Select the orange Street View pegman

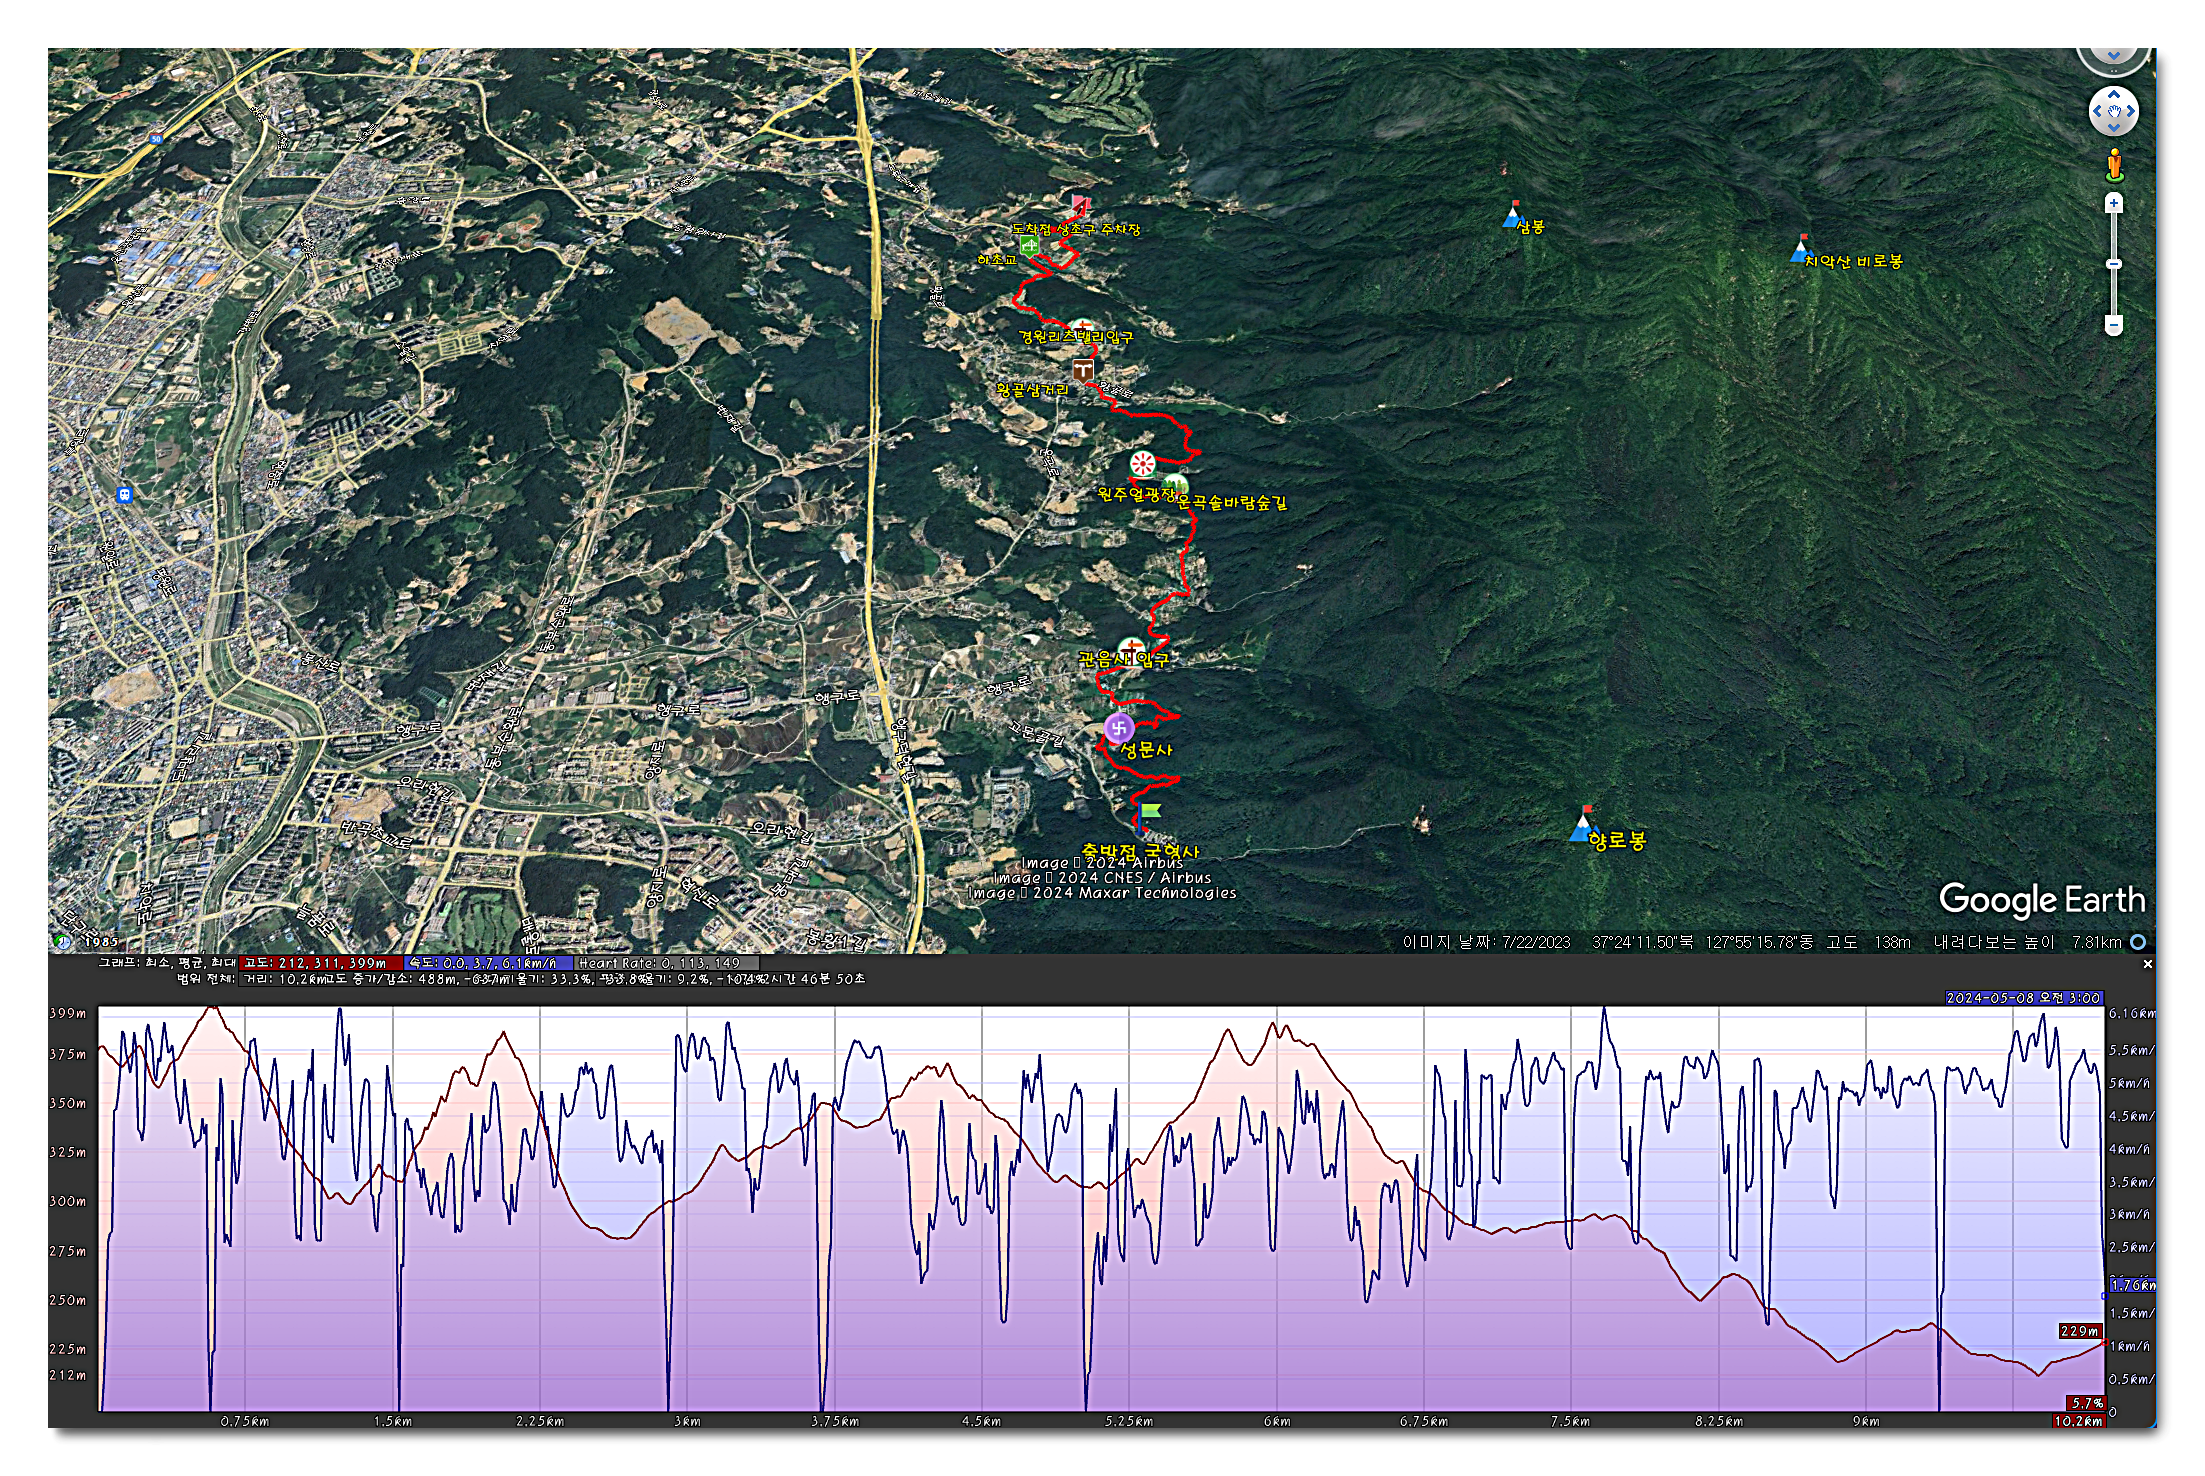pos(2114,165)
